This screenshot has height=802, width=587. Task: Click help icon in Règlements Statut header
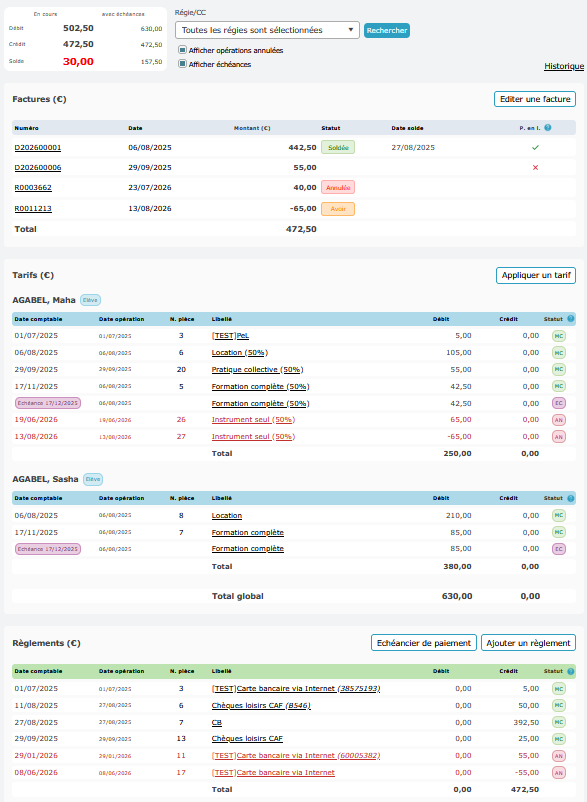pyautogui.click(x=571, y=671)
